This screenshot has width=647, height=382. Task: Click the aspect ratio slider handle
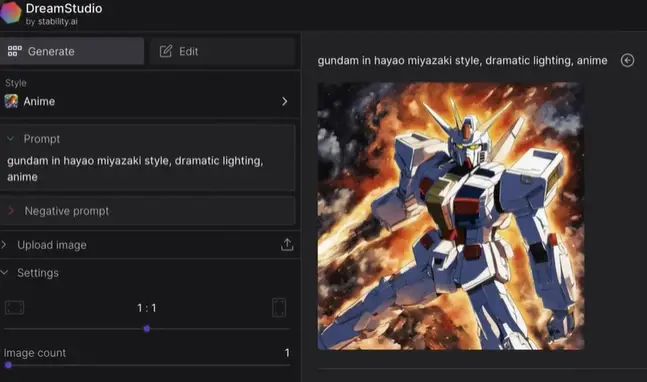pyautogui.click(x=147, y=329)
